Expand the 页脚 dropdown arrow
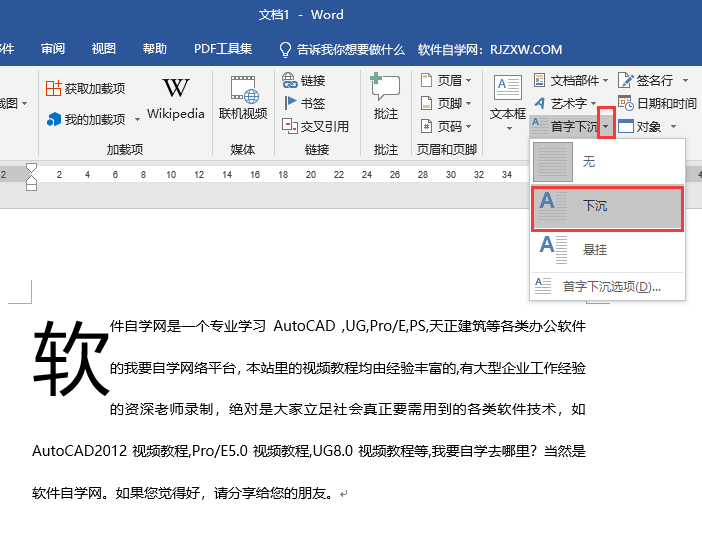 [468, 103]
